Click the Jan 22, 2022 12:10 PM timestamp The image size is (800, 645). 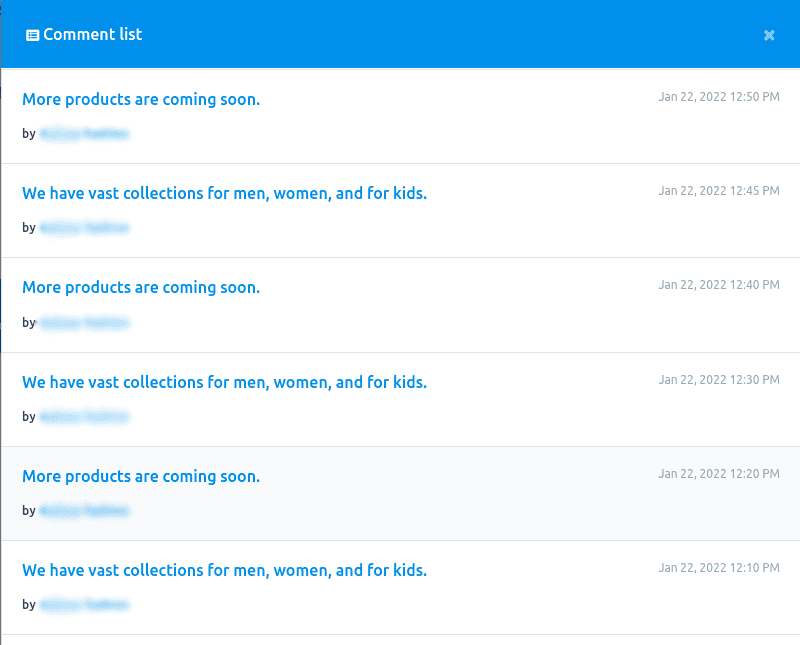[x=718, y=568]
